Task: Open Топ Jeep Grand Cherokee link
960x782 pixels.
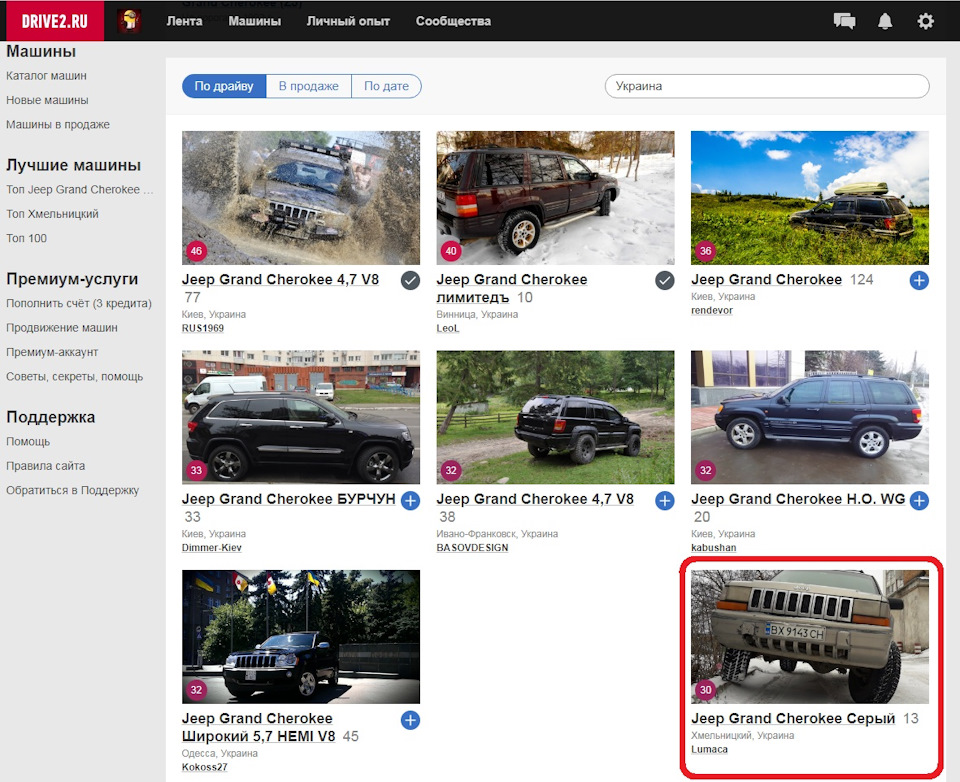Action: click(x=80, y=189)
